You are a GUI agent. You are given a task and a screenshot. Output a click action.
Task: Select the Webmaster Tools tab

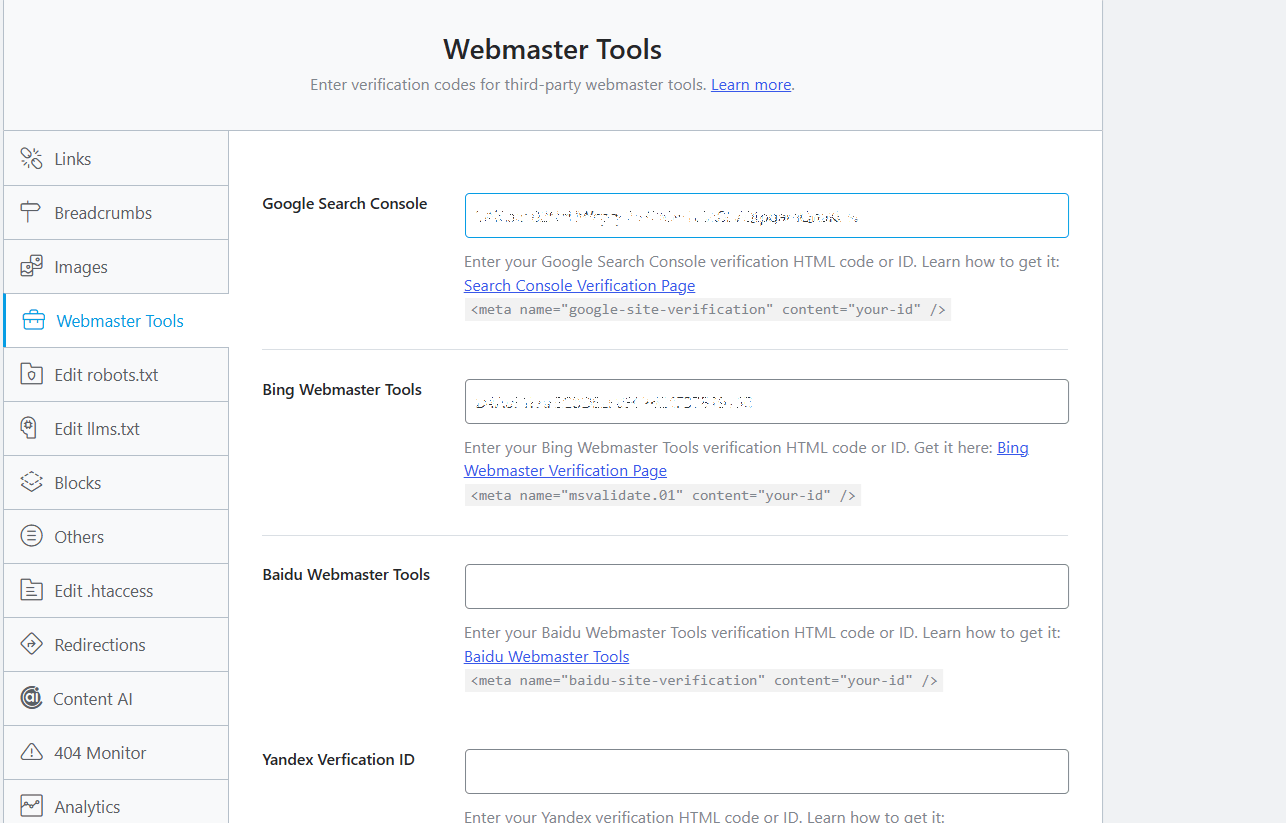coord(116,320)
